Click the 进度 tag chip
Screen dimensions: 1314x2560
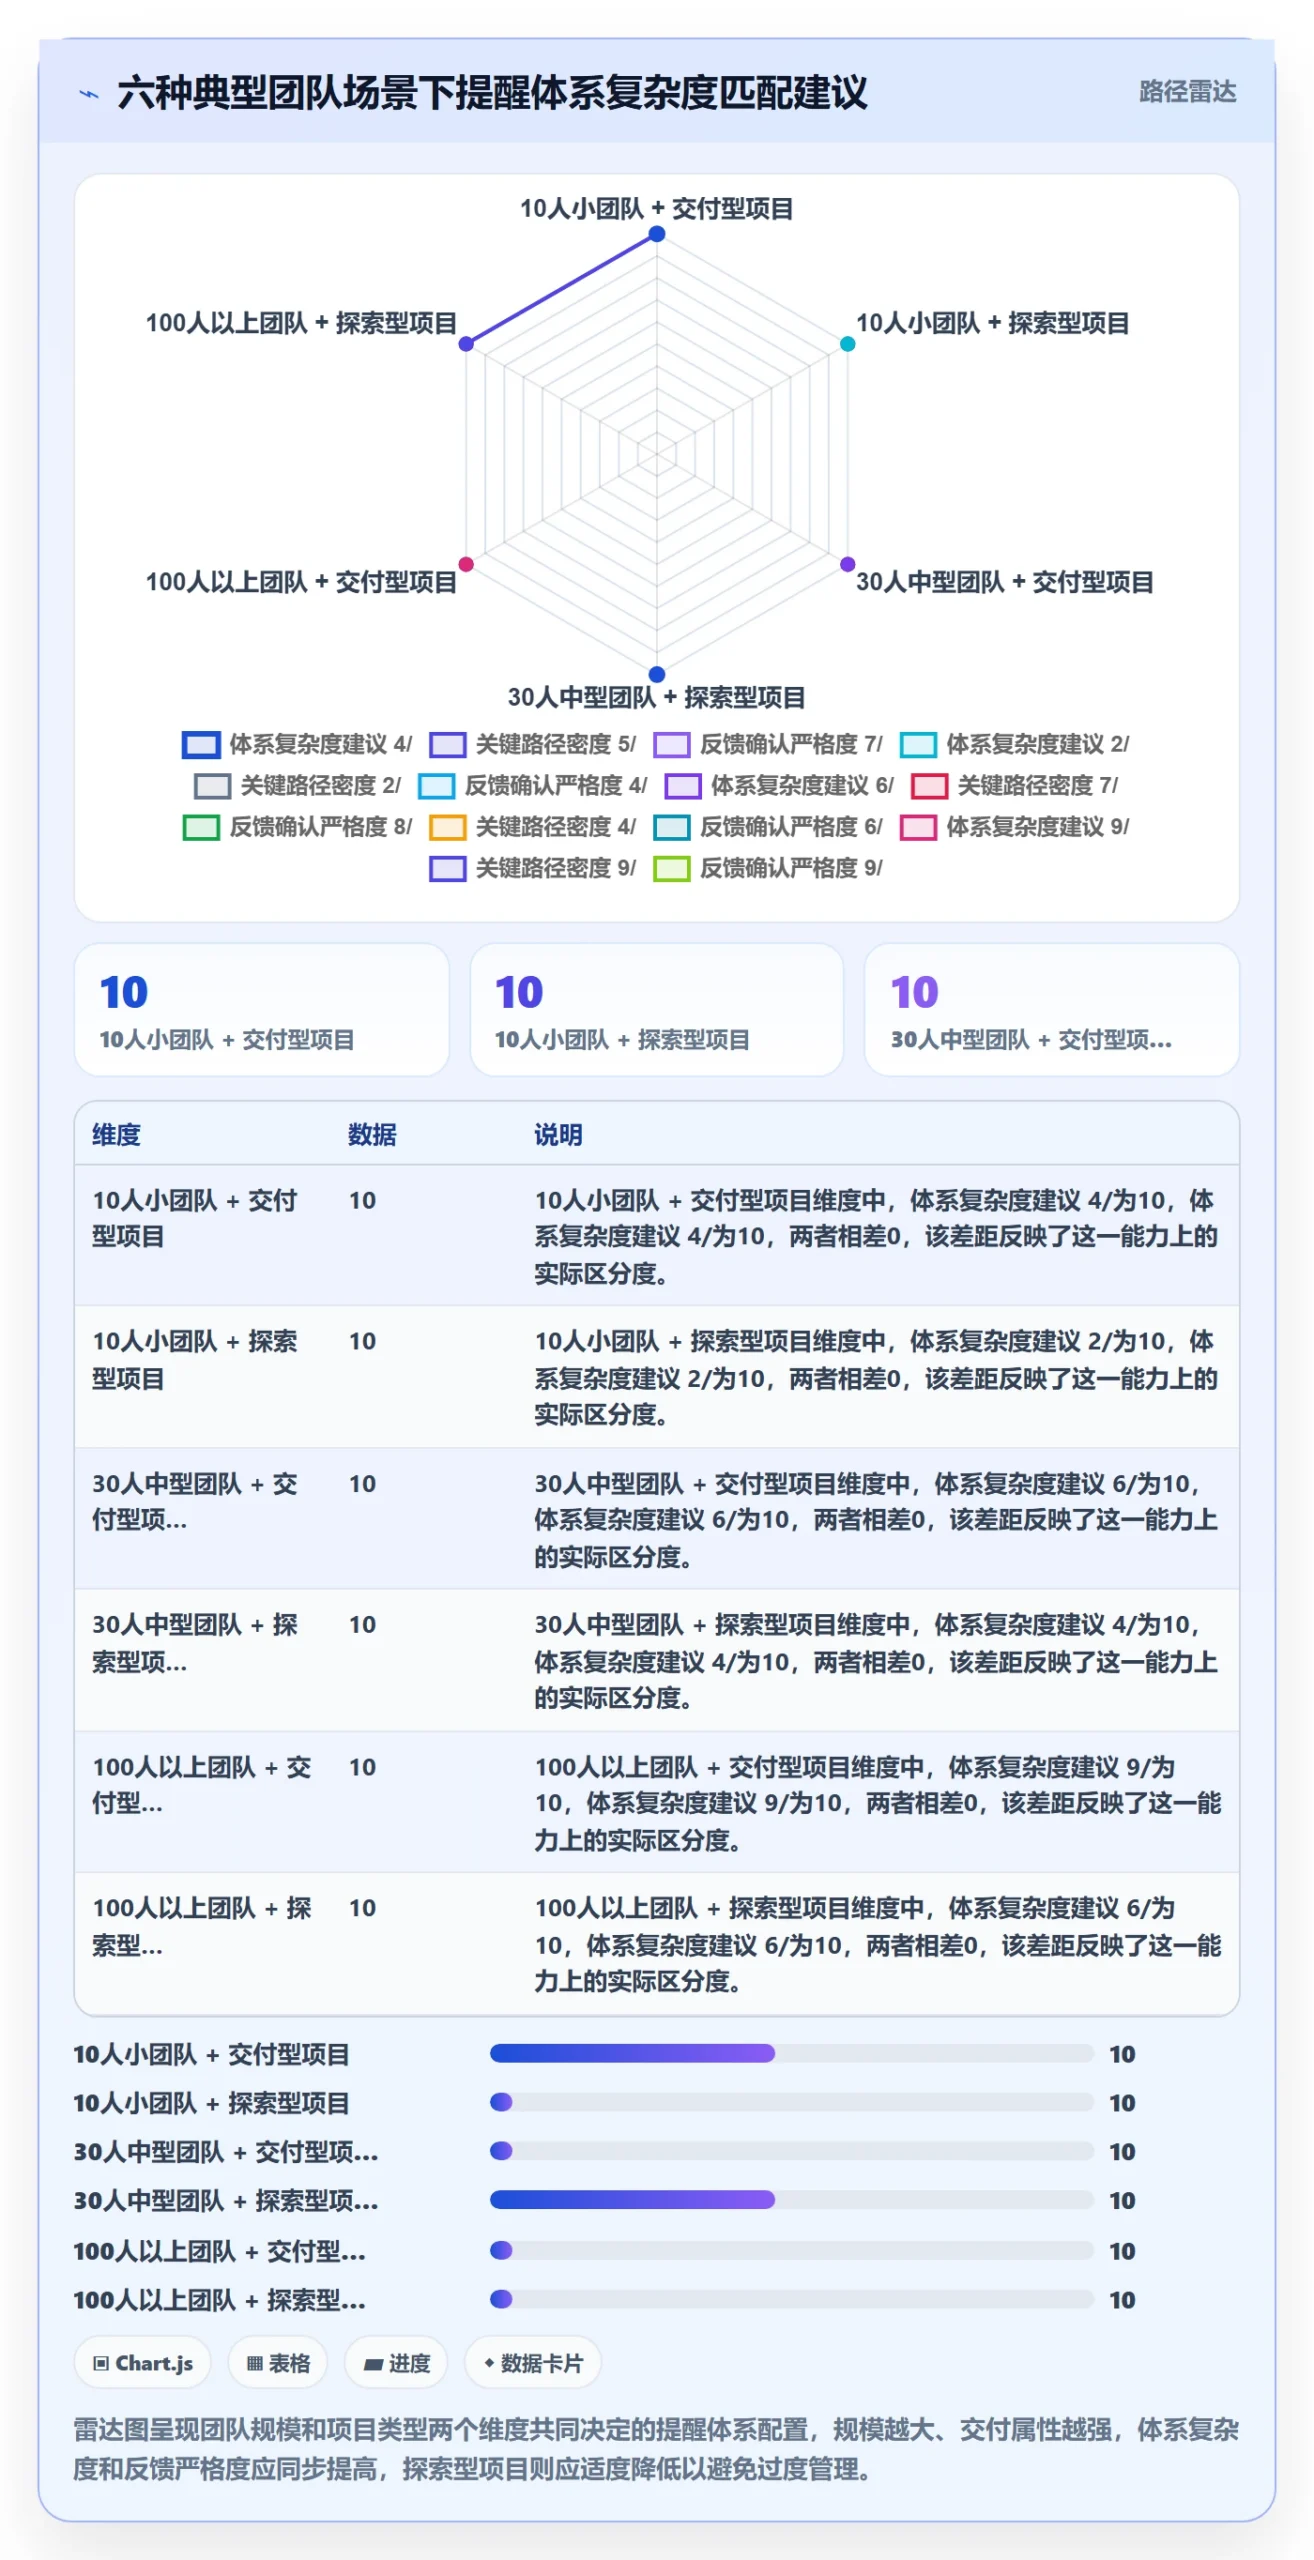396,2362
